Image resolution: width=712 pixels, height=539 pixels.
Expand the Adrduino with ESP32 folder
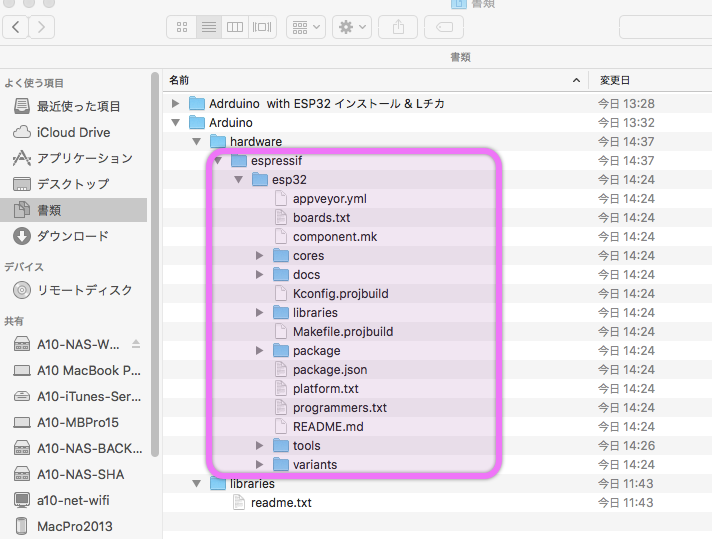[x=176, y=104]
